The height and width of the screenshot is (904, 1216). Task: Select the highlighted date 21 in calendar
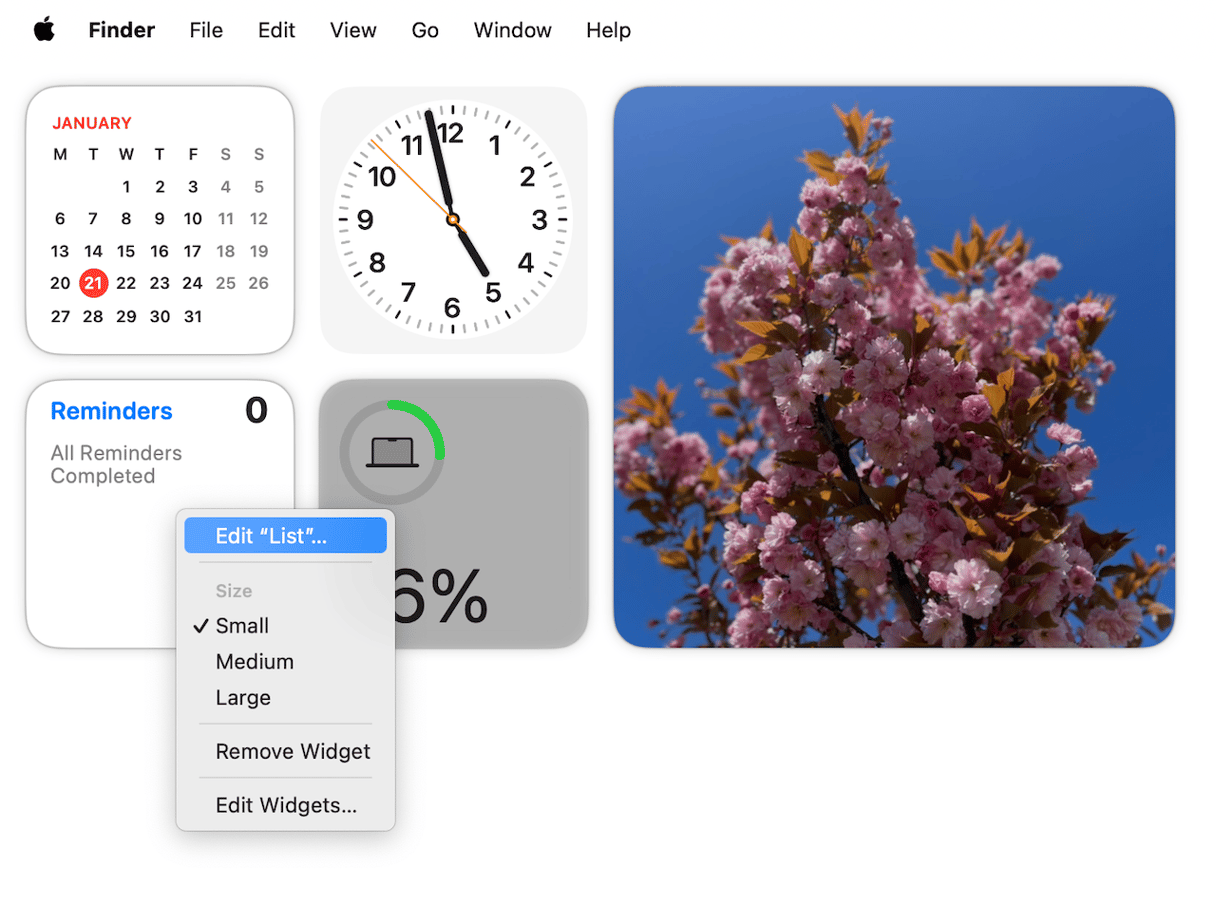click(x=93, y=283)
